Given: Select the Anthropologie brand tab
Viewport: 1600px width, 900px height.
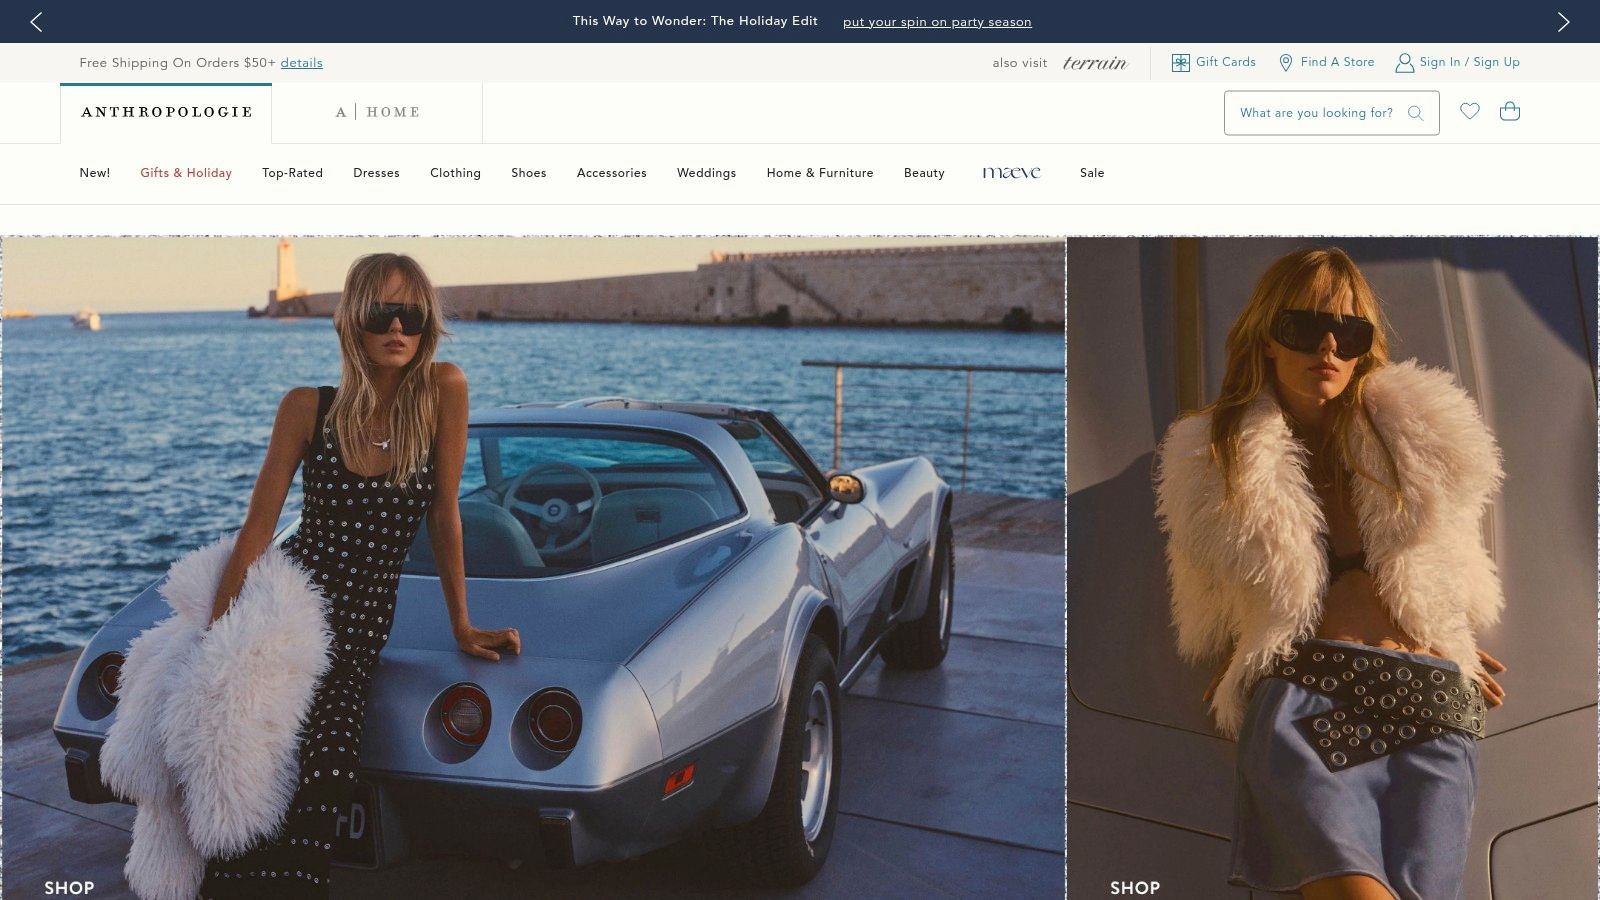Looking at the screenshot, I should [x=167, y=112].
